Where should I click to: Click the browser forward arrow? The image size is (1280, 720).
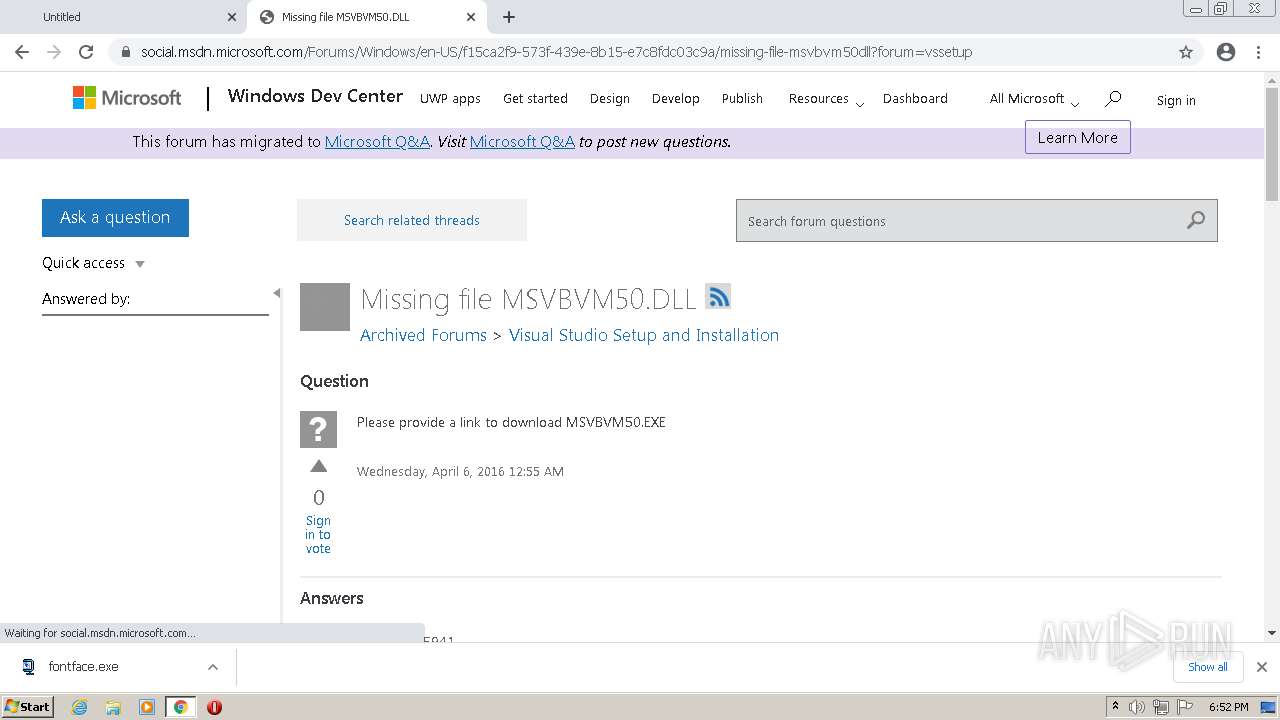tap(54, 52)
